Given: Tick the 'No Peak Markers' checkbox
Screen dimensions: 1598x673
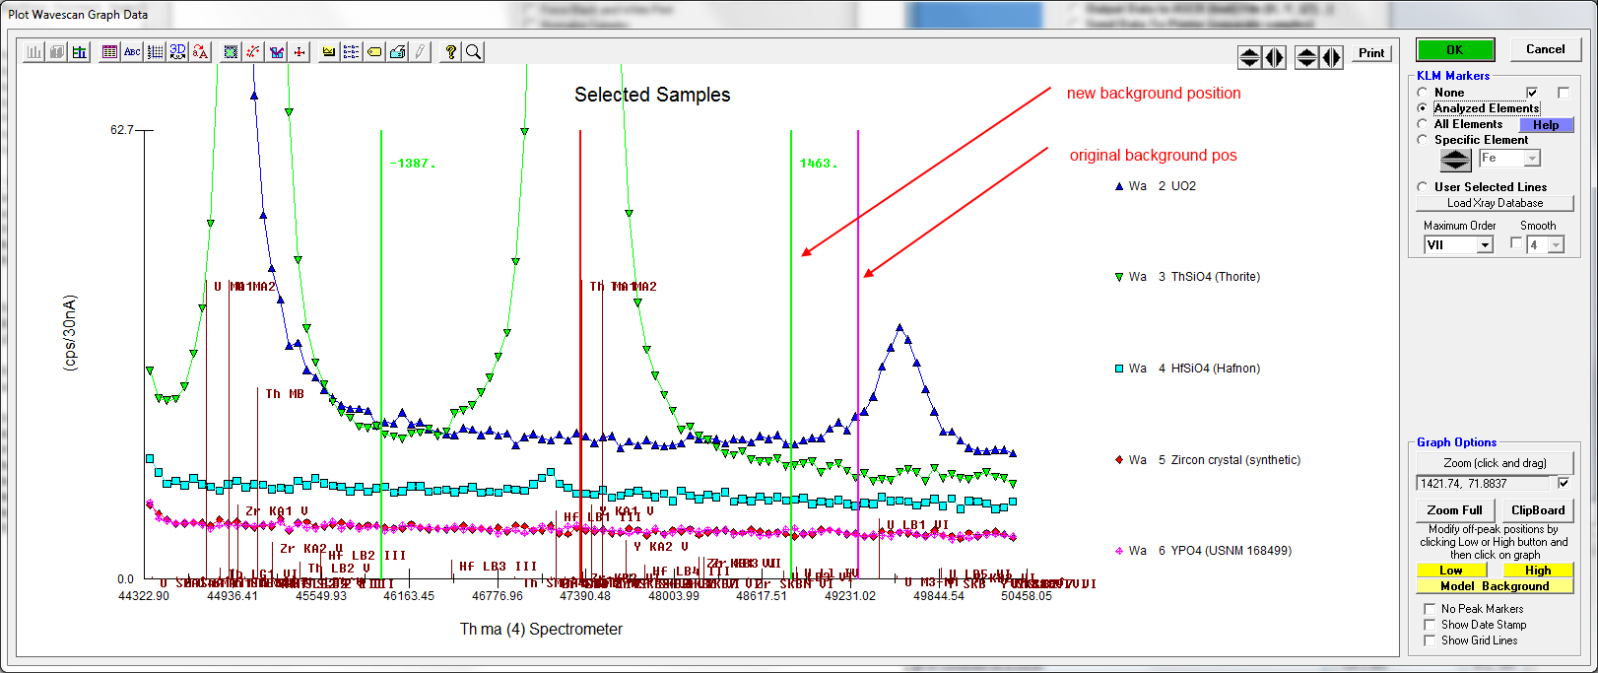Looking at the screenshot, I should (x=1429, y=609).
